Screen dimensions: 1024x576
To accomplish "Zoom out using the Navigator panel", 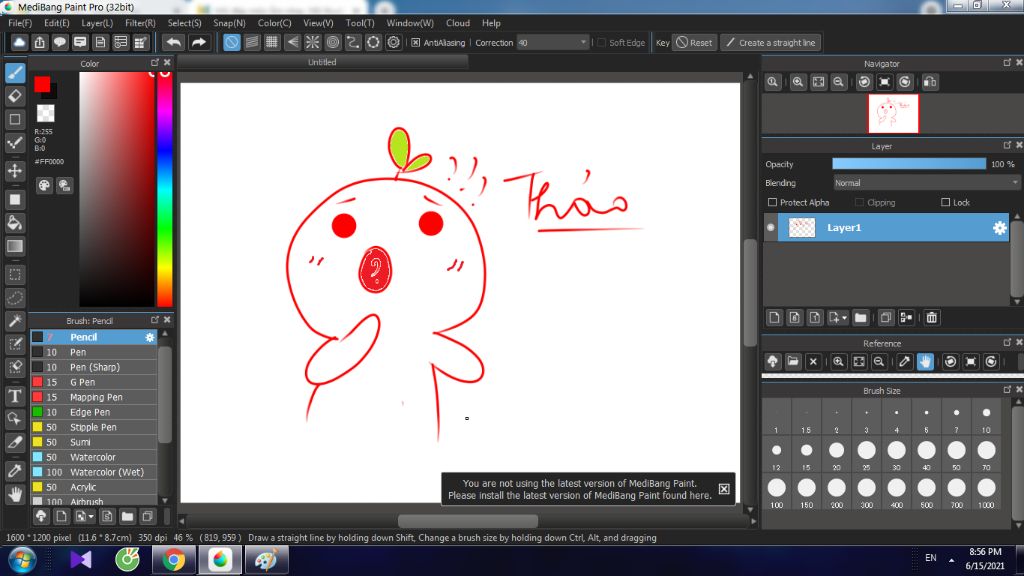I will [839, 82].
